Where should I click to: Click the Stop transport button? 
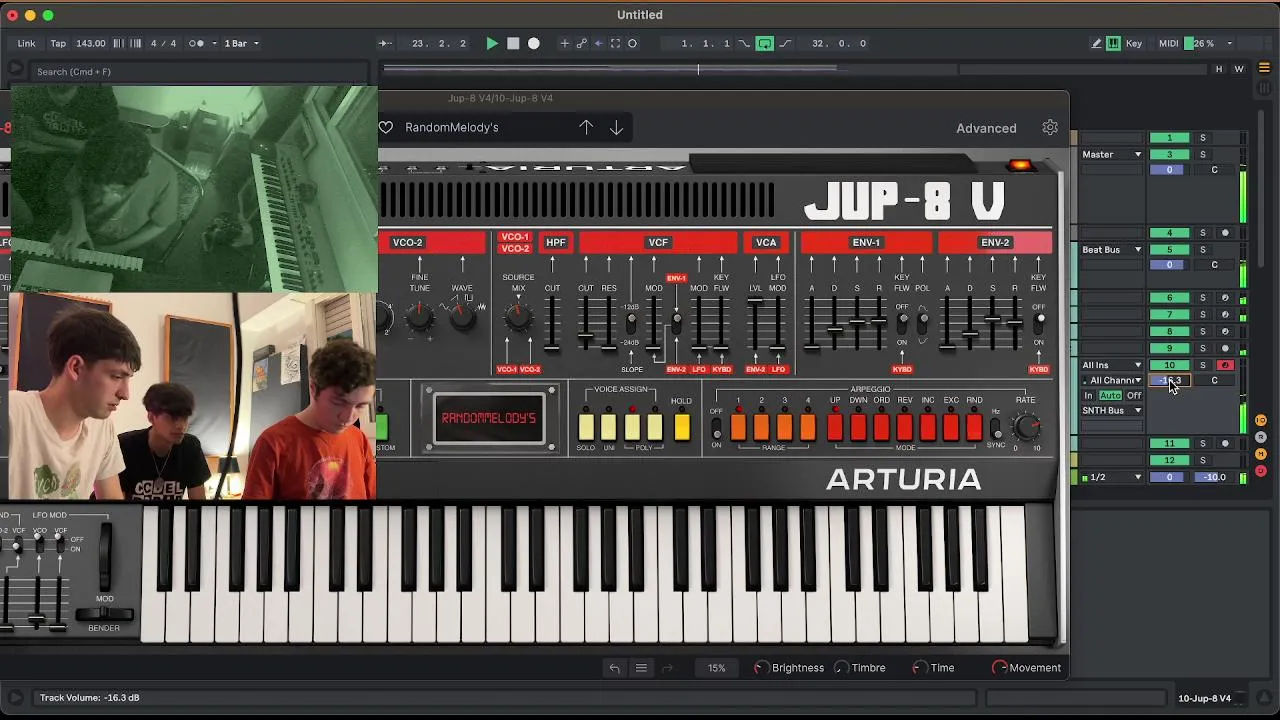[x=513, y=43]
